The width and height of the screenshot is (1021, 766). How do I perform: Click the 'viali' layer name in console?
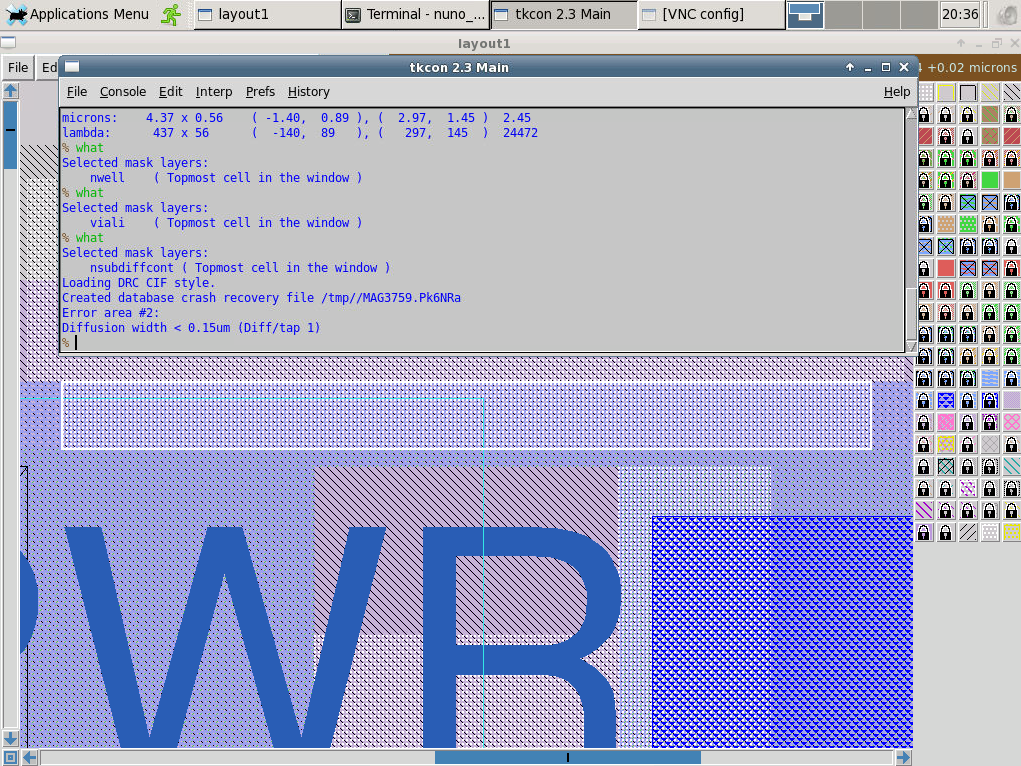(107, 223)
